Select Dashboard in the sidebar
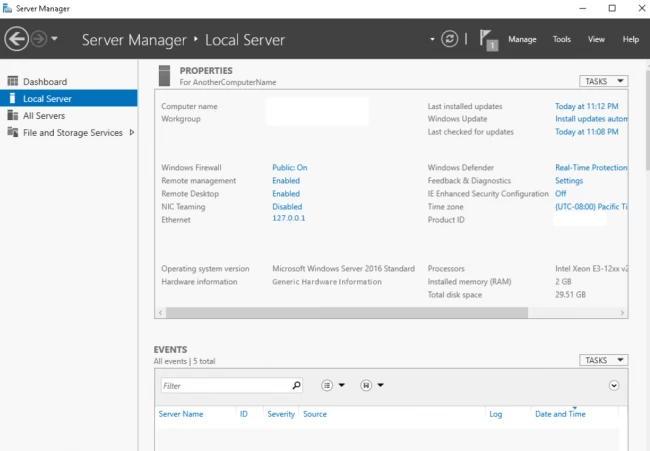 69,81
